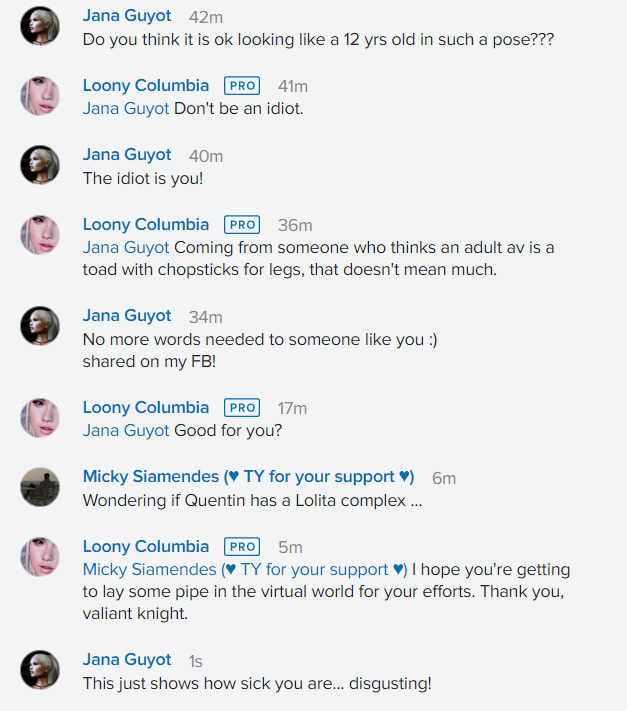Click the 6m timestamp on Micky's comment
Viewport: 627px width, 711px height.
pyautogui.click(x=443, y=478)
